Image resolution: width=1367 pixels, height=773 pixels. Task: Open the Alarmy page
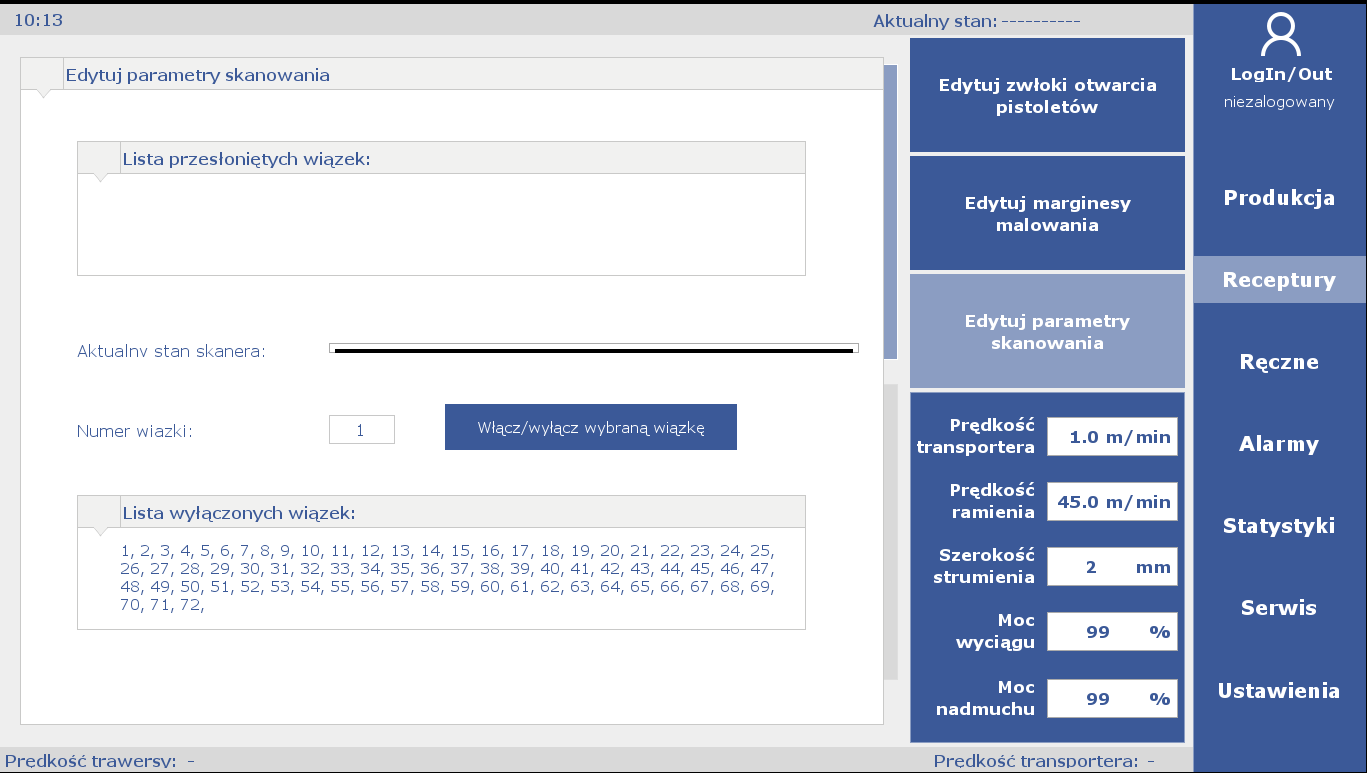coord(1279,443)
